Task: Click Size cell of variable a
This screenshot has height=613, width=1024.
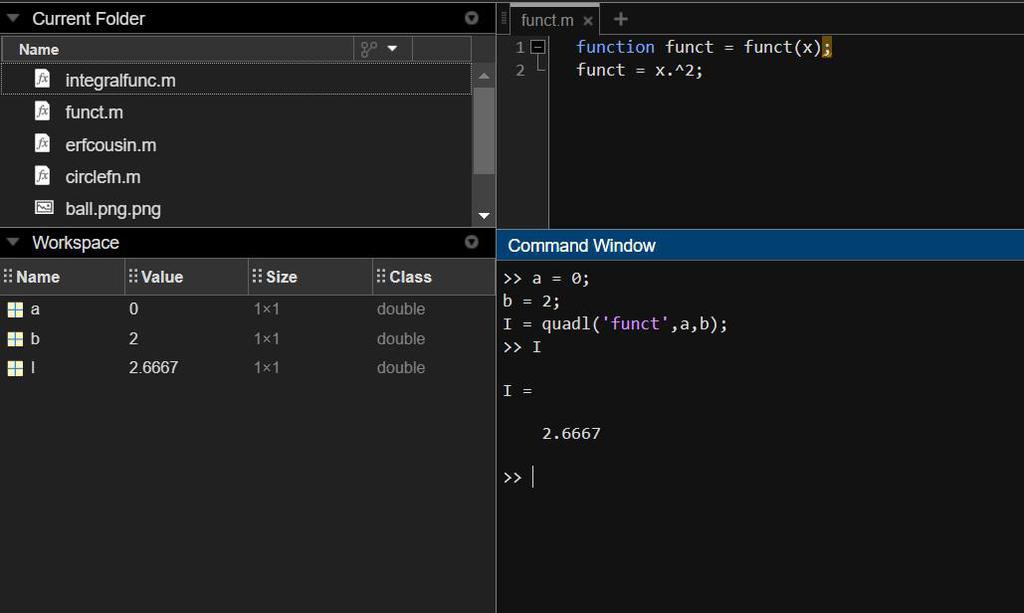Action: coord(266,309)
